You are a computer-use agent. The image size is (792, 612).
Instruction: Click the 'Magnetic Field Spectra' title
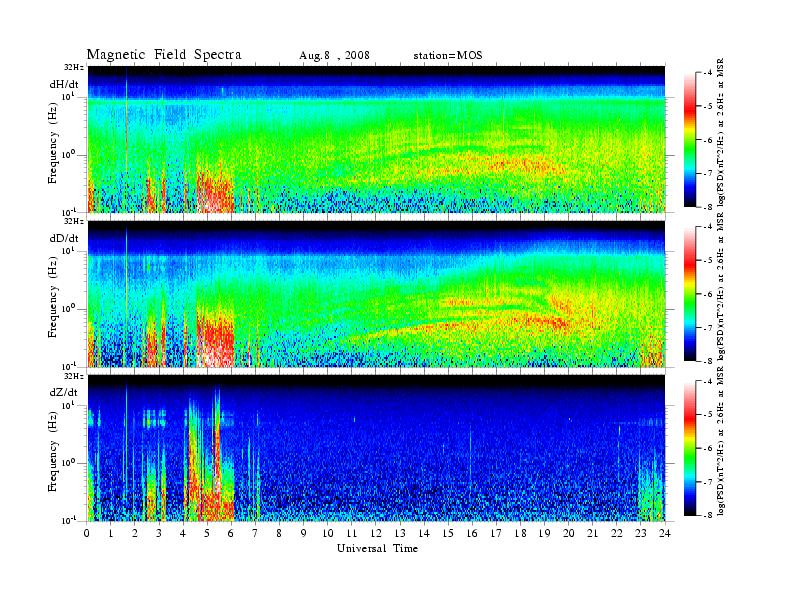[x=164, y=55]
